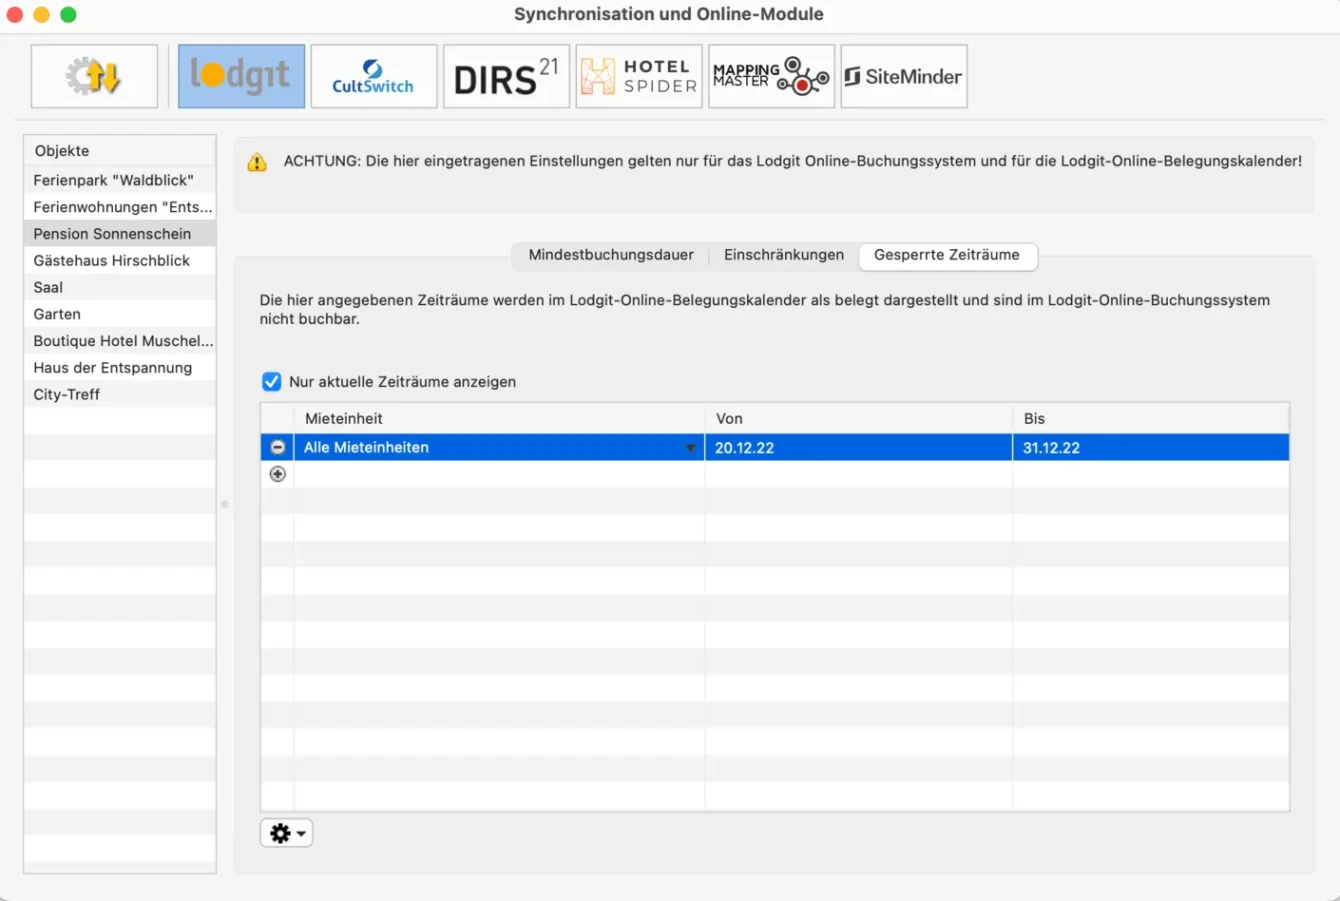Click the Von column header
Viewport: 1340px width, 901px height.
coord(859,418)
